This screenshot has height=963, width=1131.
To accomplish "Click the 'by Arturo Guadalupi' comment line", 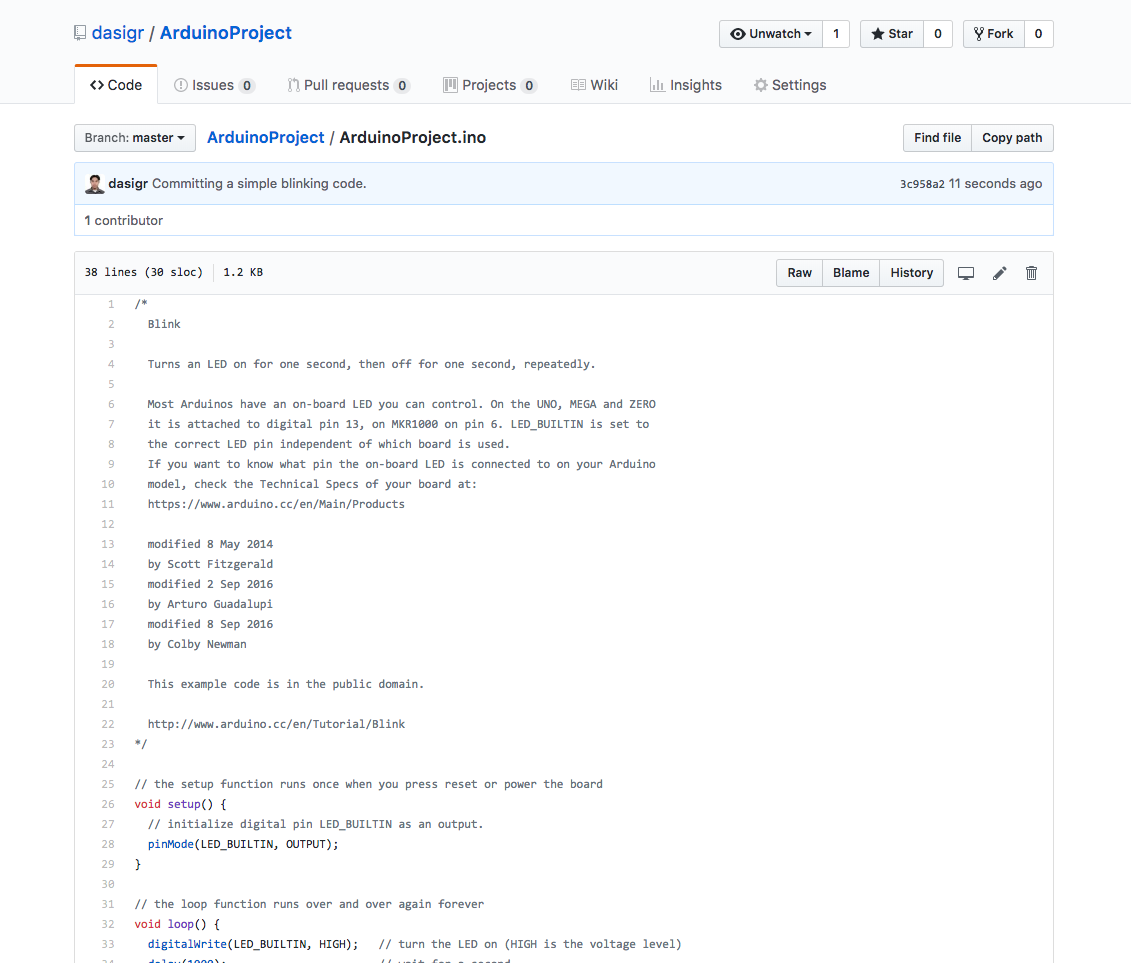I will (211, 604).
